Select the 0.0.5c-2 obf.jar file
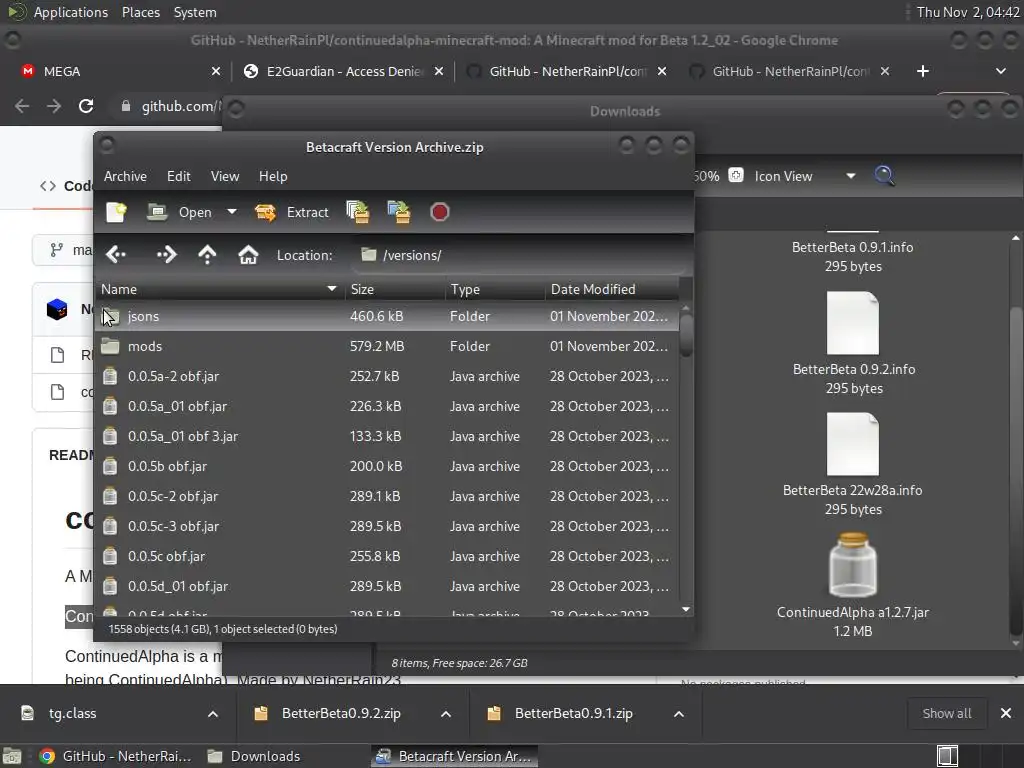The width and height of the screenshot is (1024, 768). coord(387,496)
